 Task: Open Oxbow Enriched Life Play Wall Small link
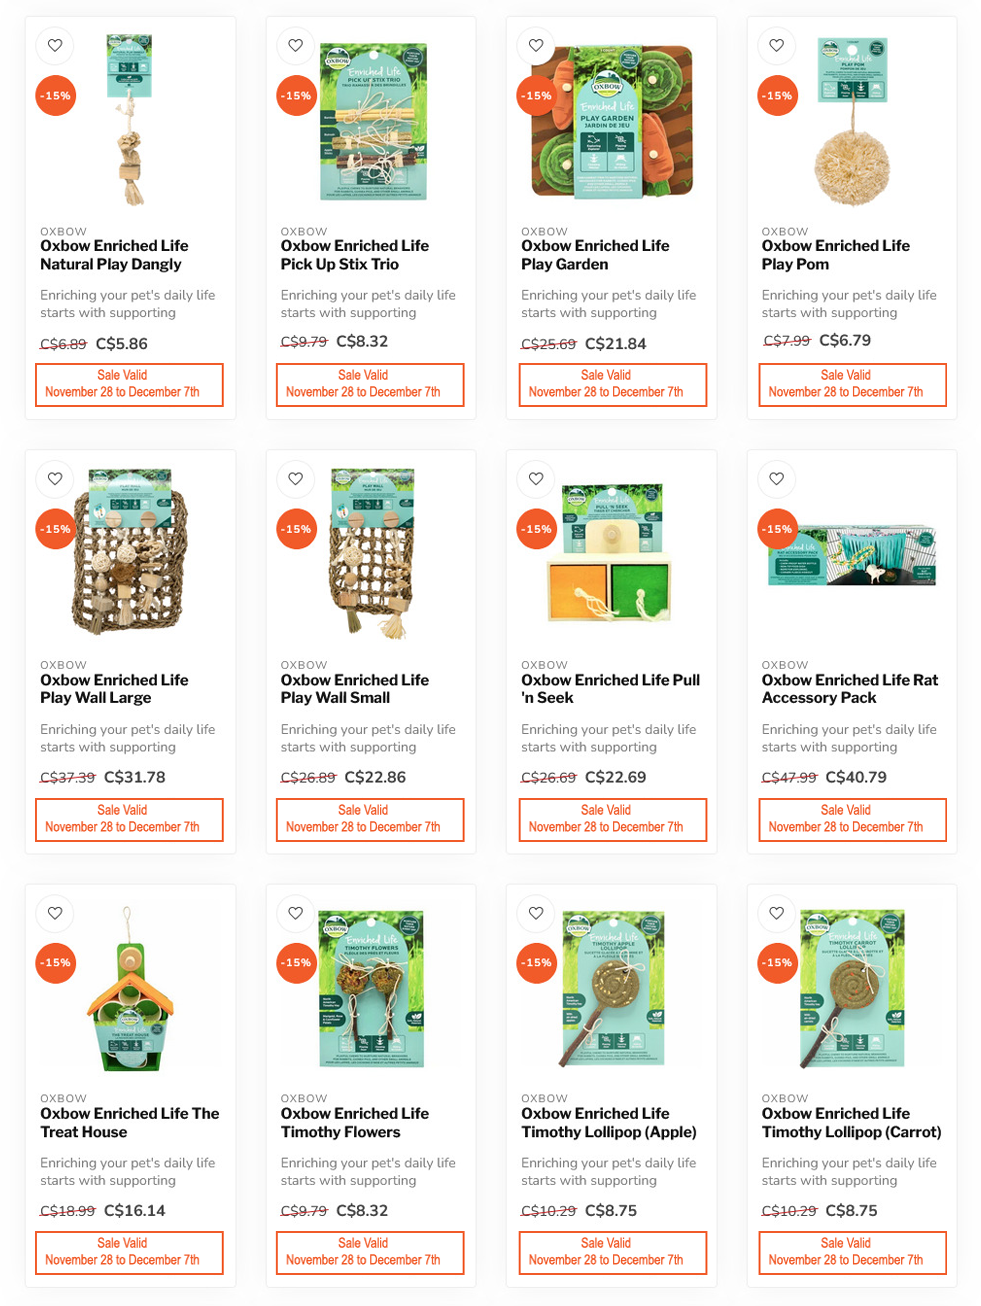355,689
